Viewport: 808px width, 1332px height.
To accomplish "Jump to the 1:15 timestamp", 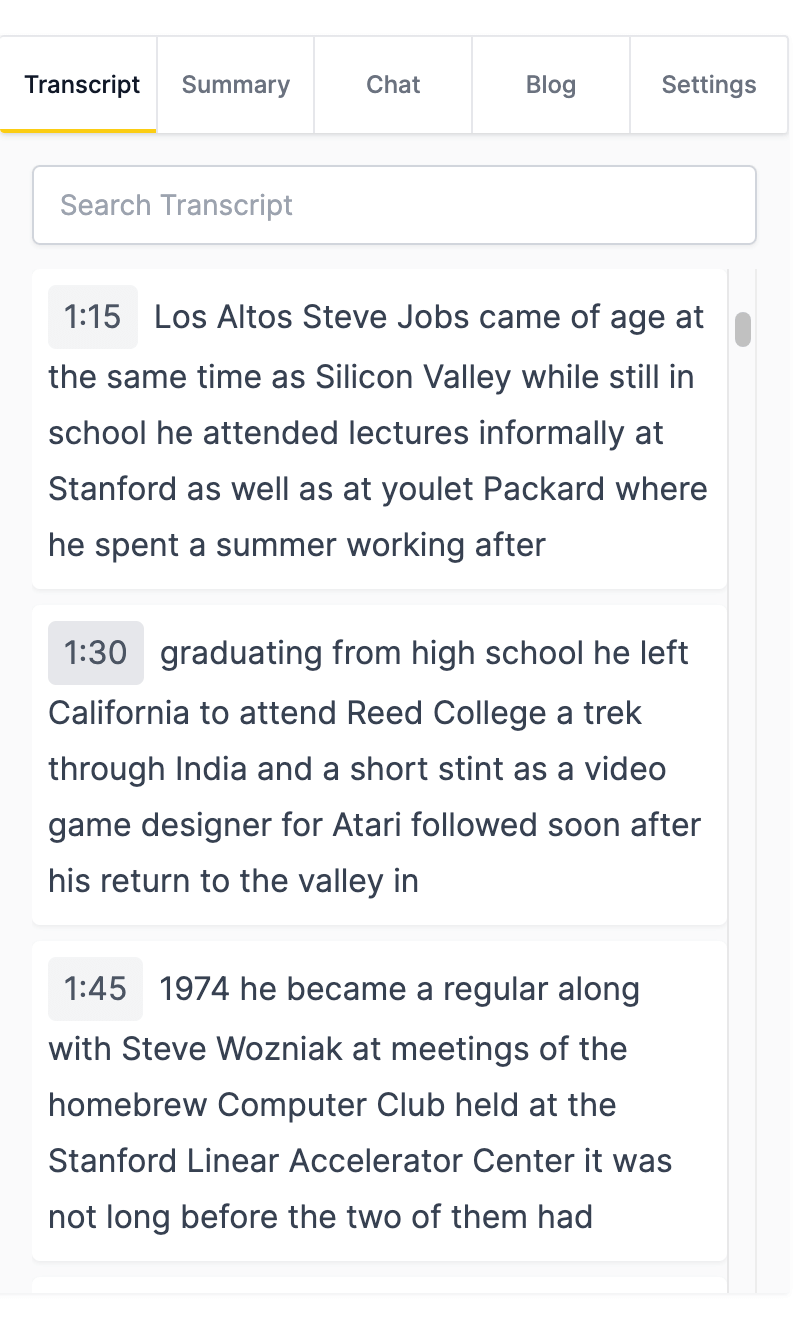I will (92, 317).
